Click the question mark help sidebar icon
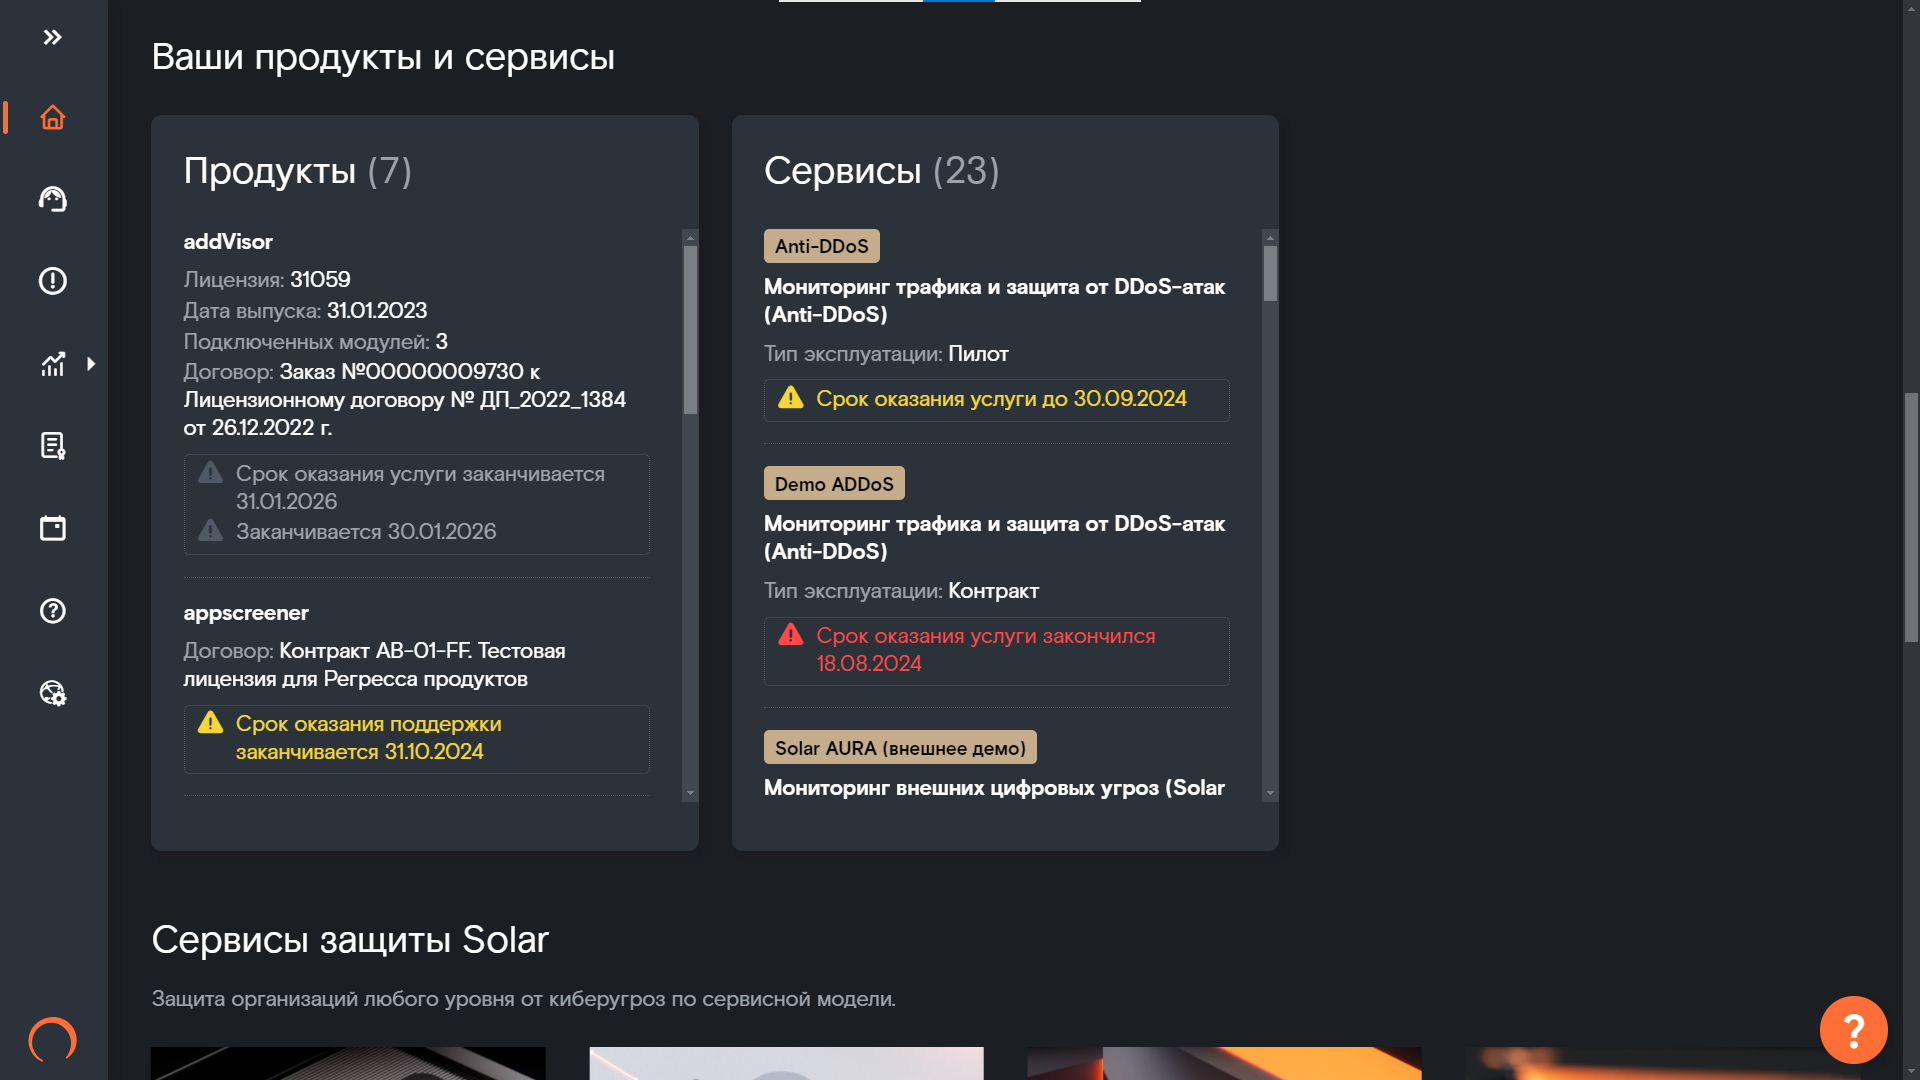Image resolution: width=1920 pixels, height=1080 pixels. point(53,611)
